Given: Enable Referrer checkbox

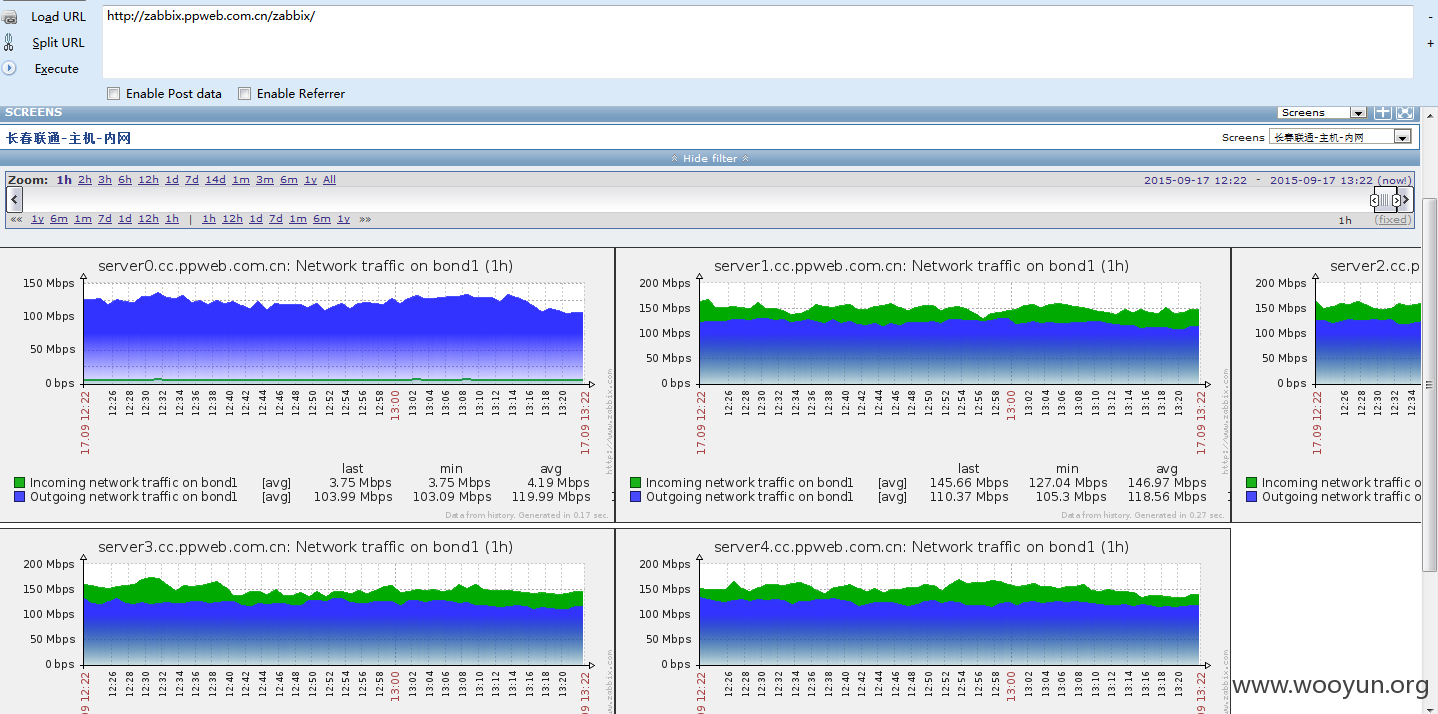Looking at the screenshot, I should click(244, 94).
